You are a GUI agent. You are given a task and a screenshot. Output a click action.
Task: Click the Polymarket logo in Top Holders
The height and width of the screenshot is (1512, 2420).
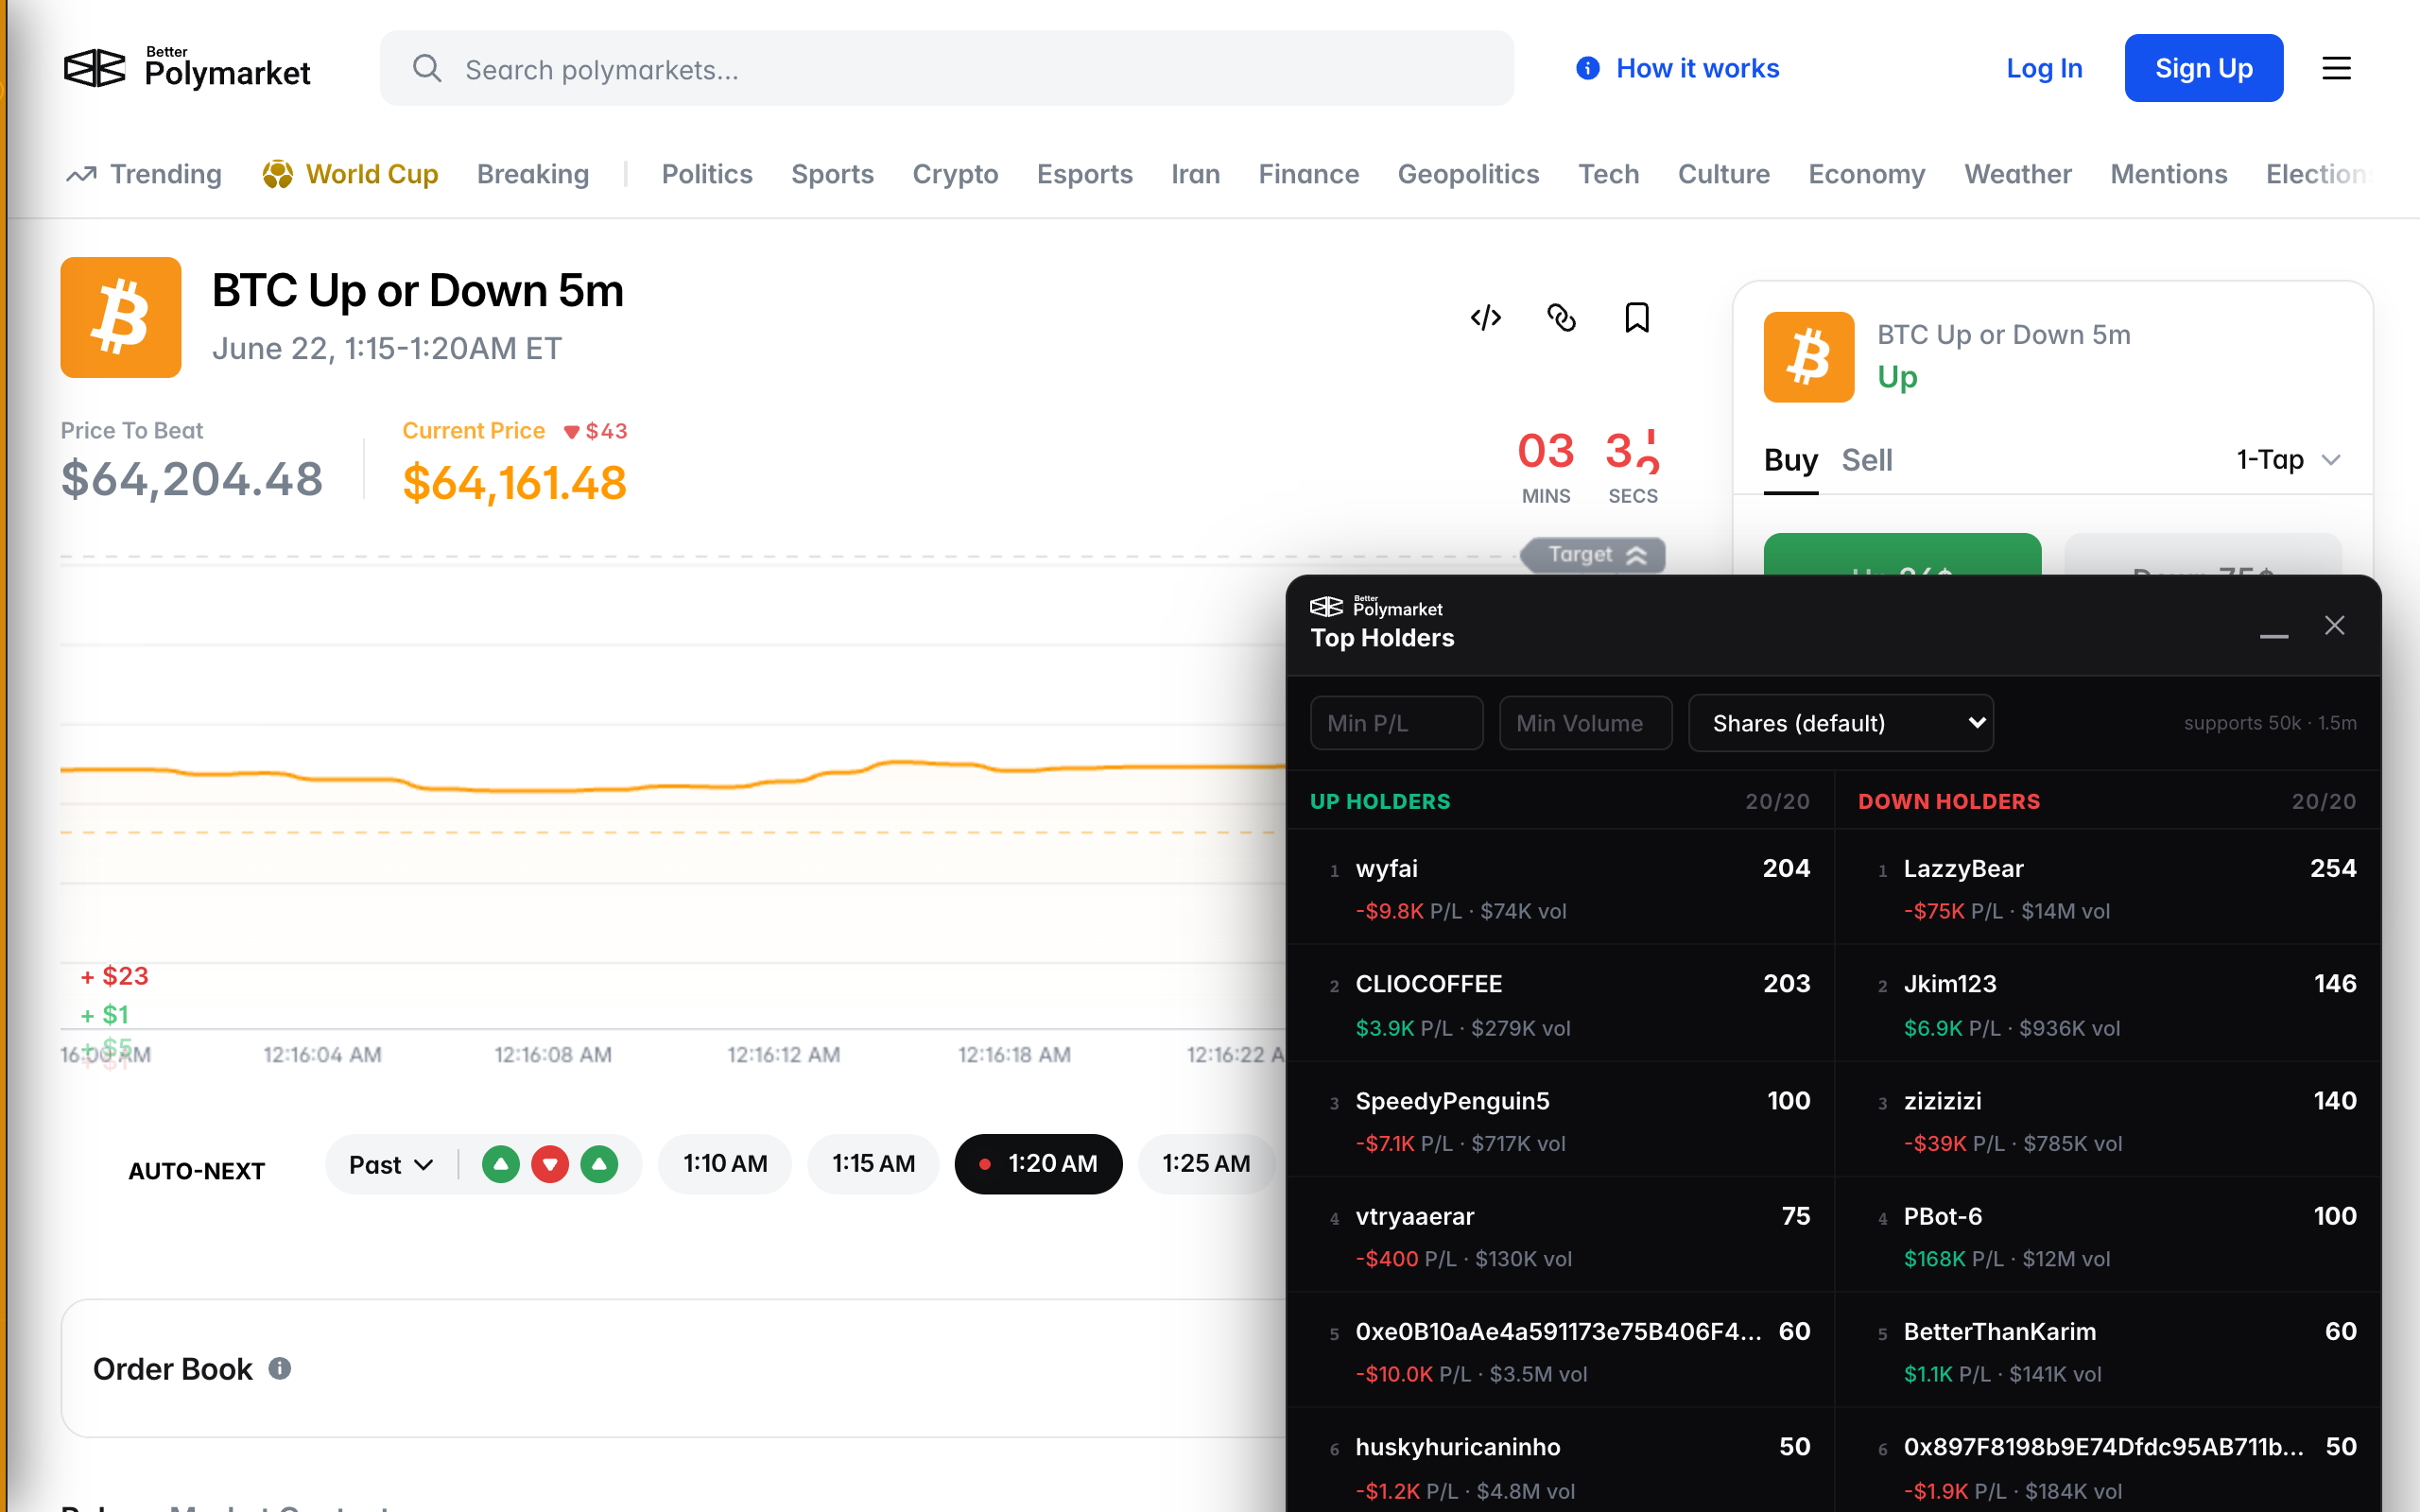pos(1376,606)
